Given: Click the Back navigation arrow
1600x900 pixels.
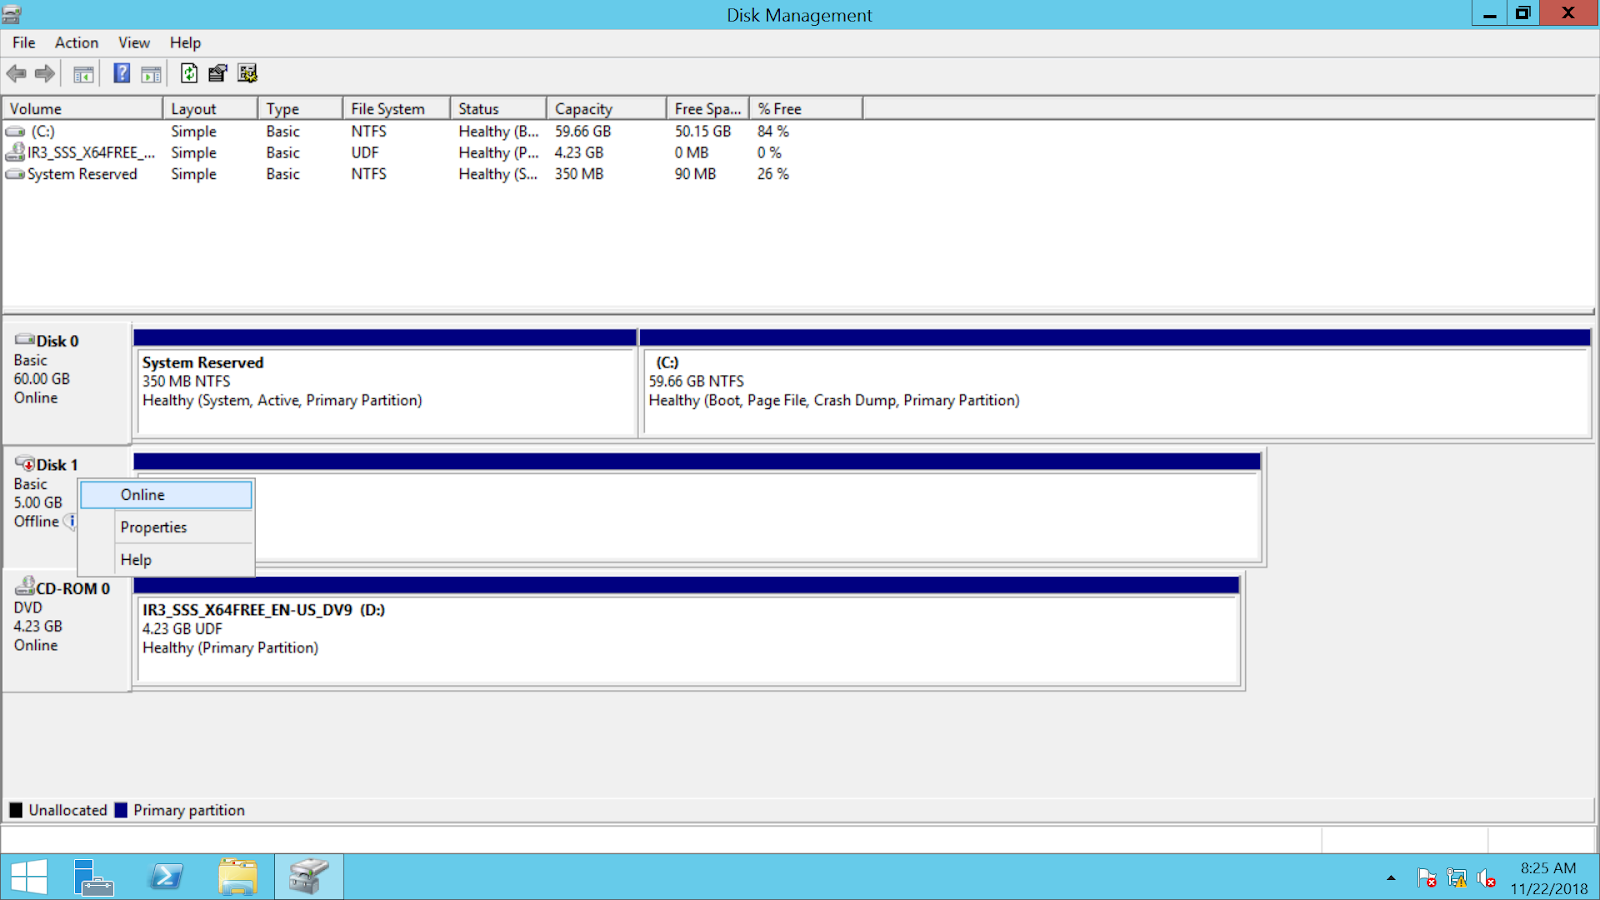Looking at the screenshot, I should [16, 73].
